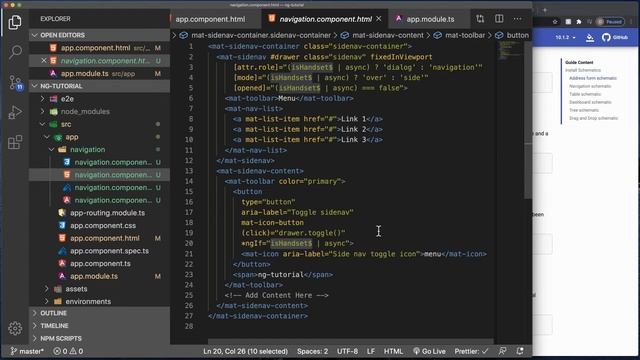Expand the Outline section
Image resolution: width=640 pixels, height=360 pixels.
click(x=100, y=313)
